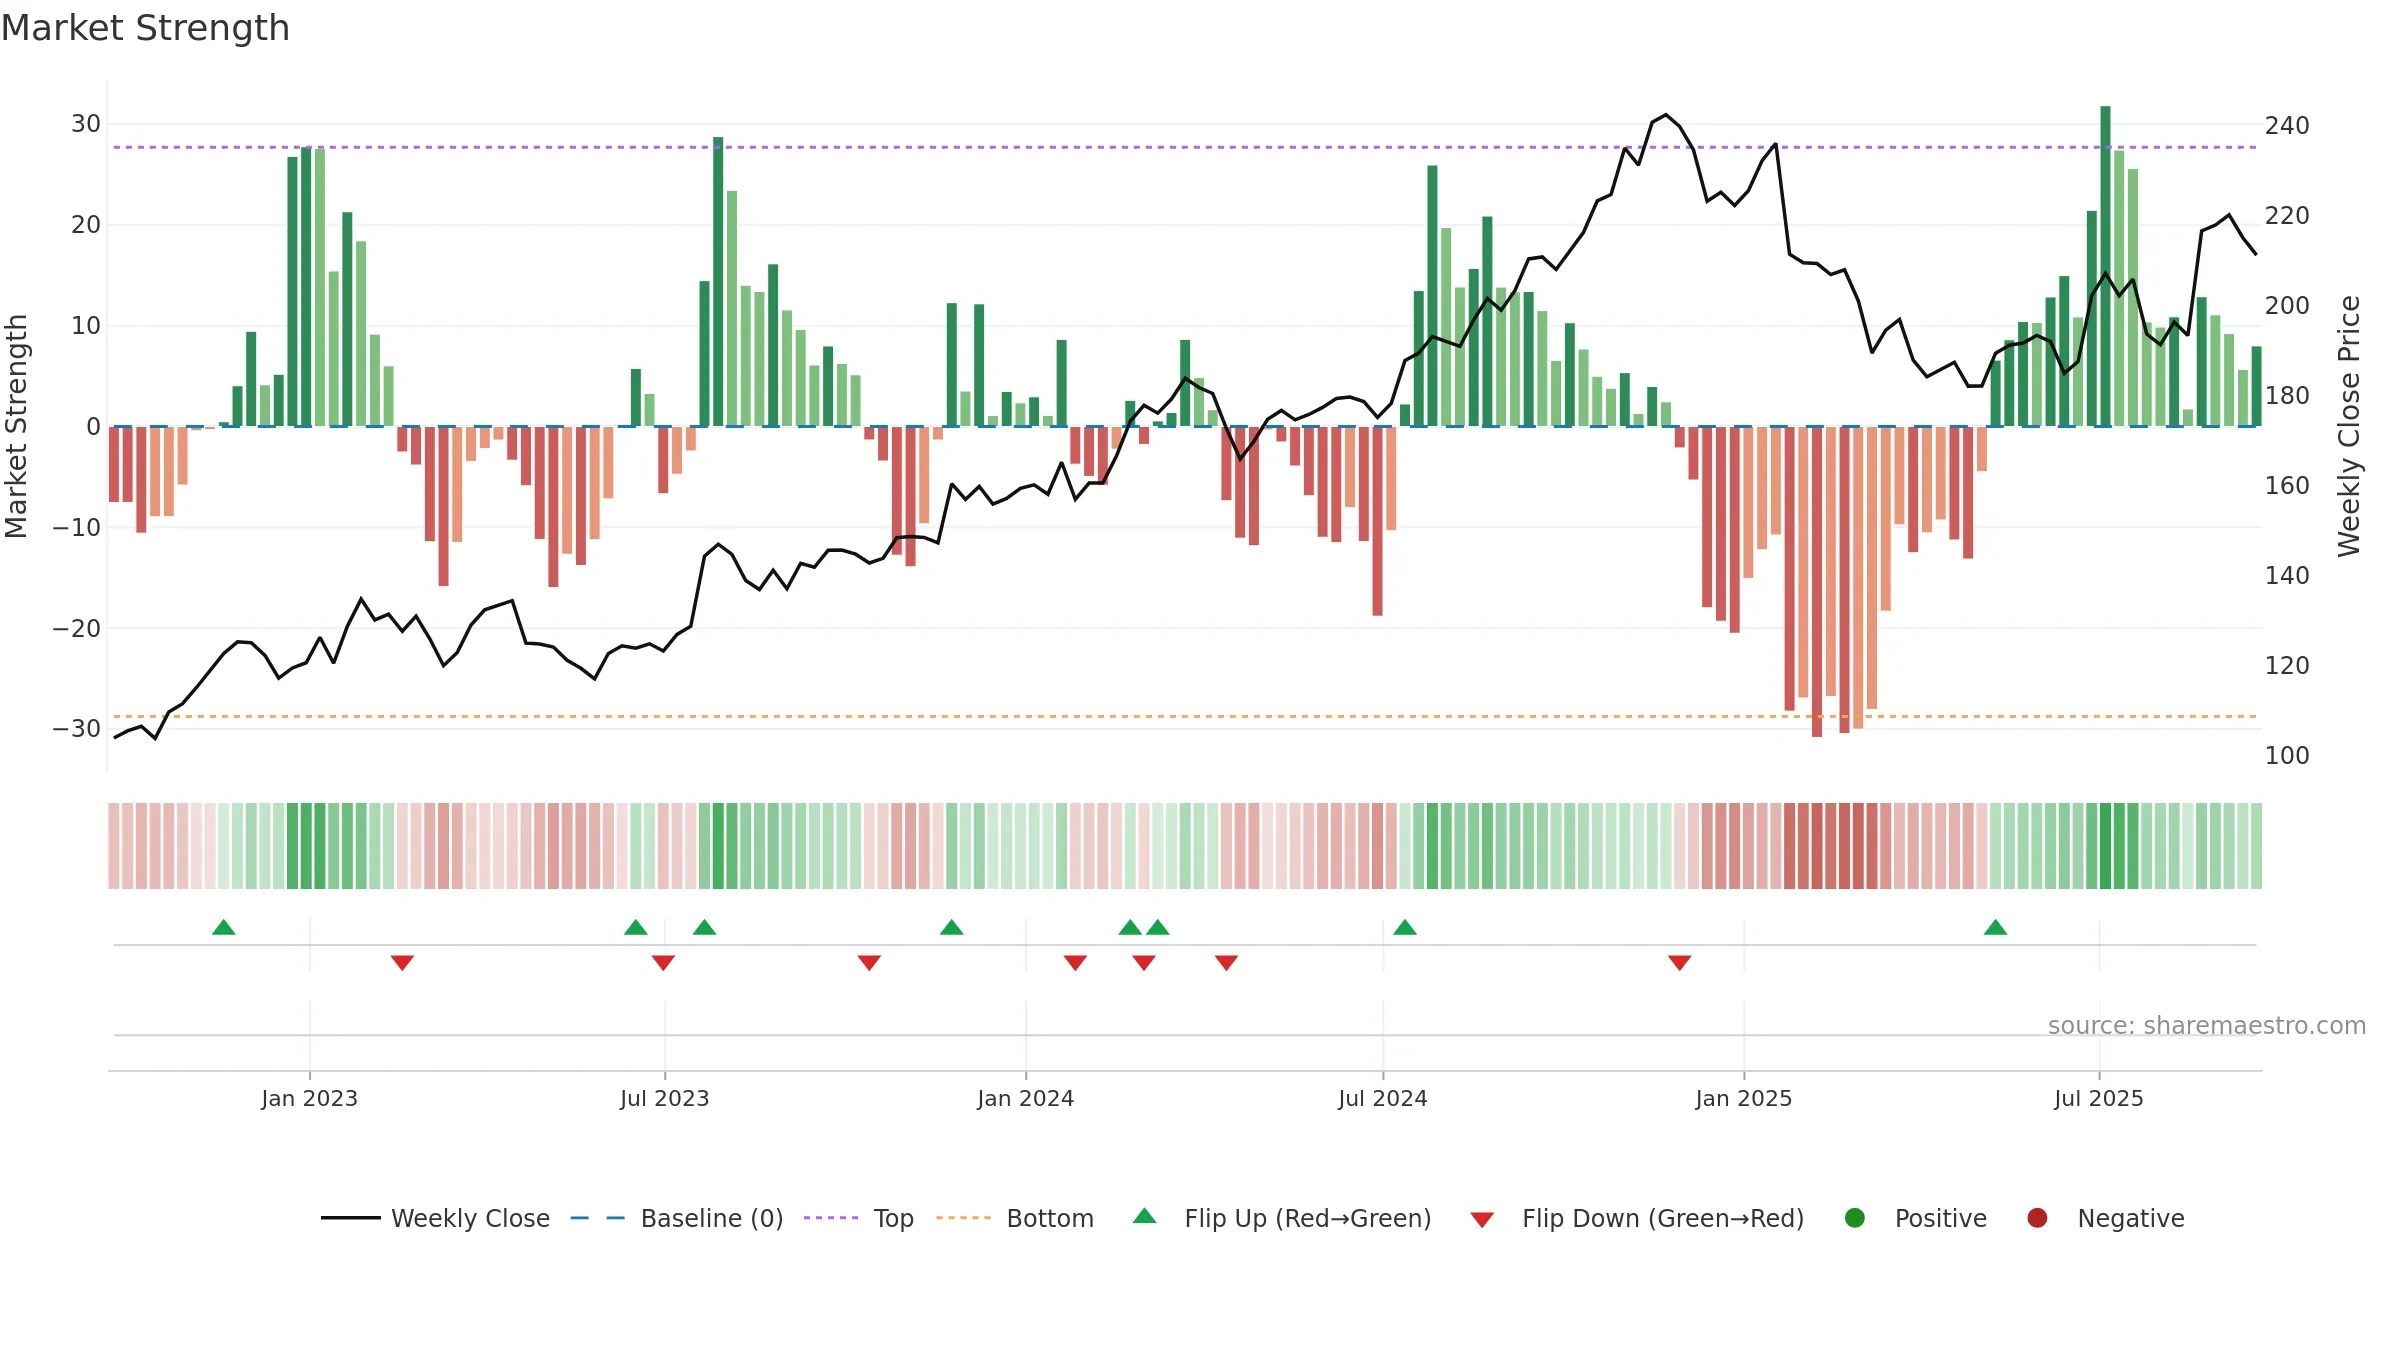Image resolution: width=2400 pixels, height=1350 pixels.
Task: Click the Weekly Close Price axis title
Action: [2349, 426]
